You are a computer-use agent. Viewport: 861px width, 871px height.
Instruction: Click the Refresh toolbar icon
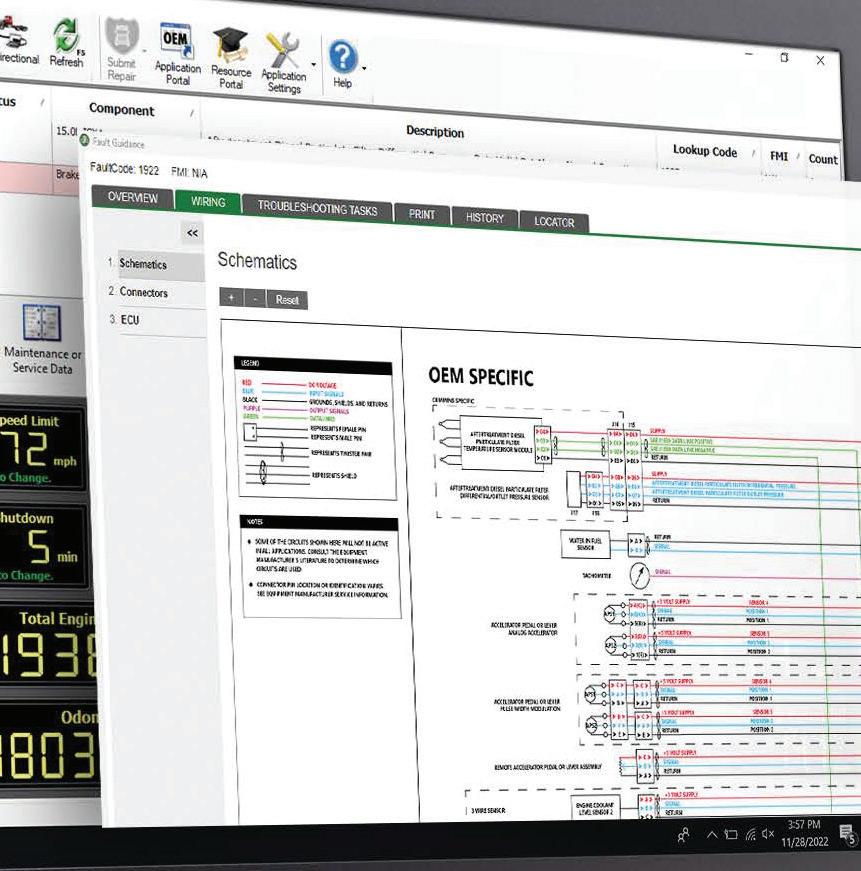coord(67,43)
